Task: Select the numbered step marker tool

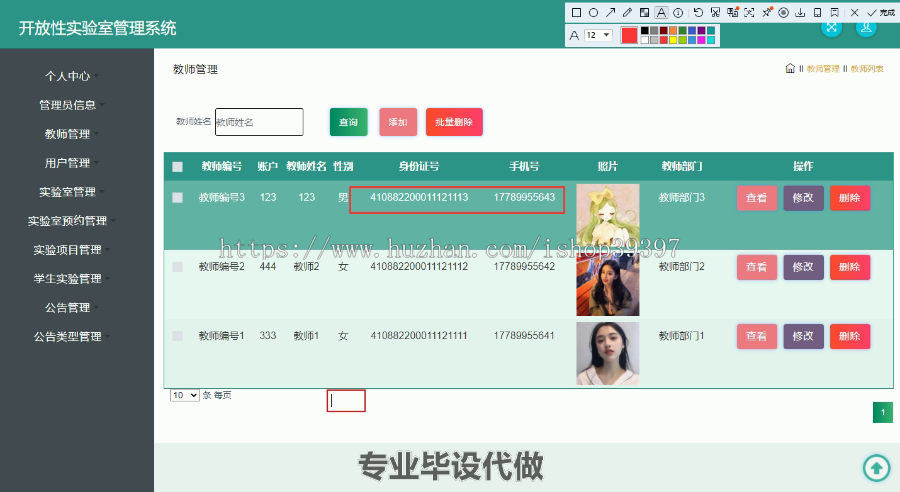Action: (678, 12)
